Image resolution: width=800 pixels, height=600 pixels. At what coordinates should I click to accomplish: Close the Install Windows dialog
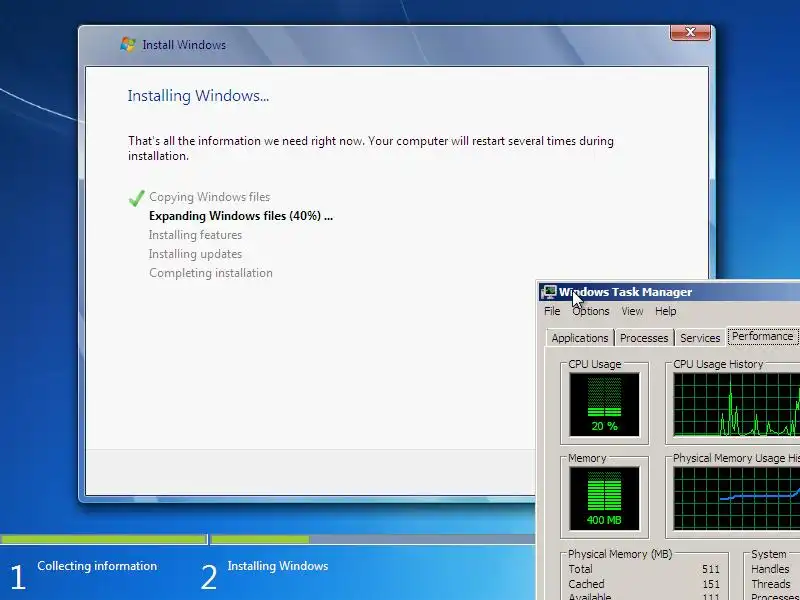[x=690, y=32]
